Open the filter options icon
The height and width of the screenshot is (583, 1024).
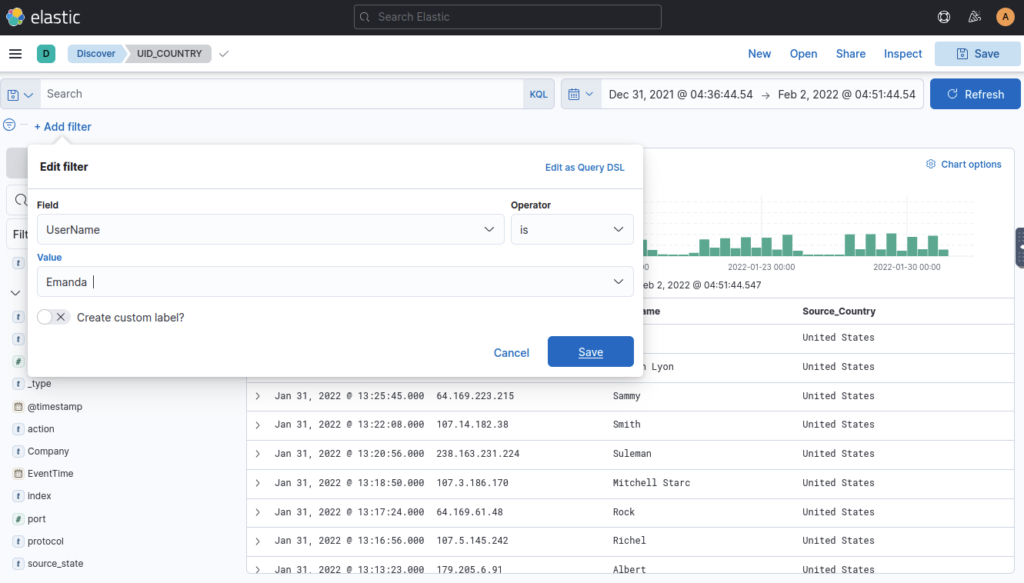click(x=9, y=125)
